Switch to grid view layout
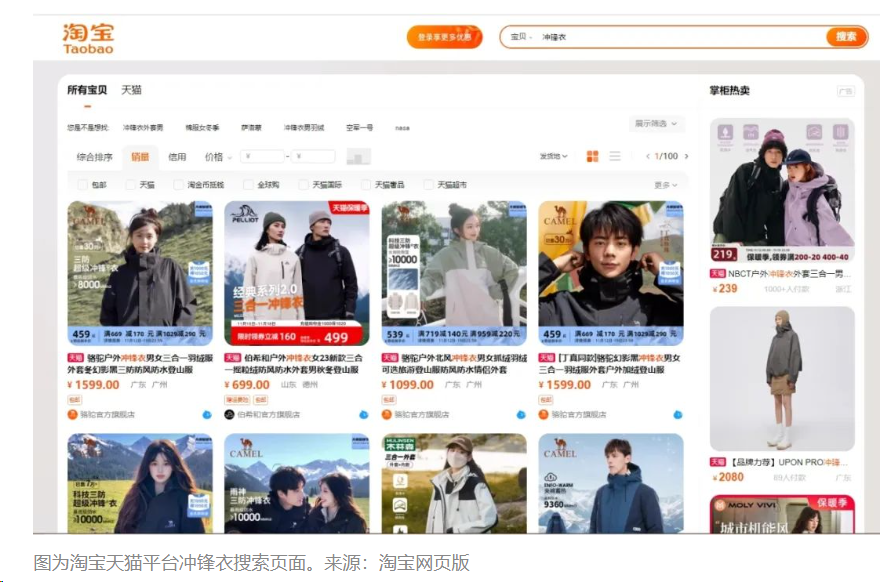This screenshot has height=582, width=893. [x=592, y=156]
